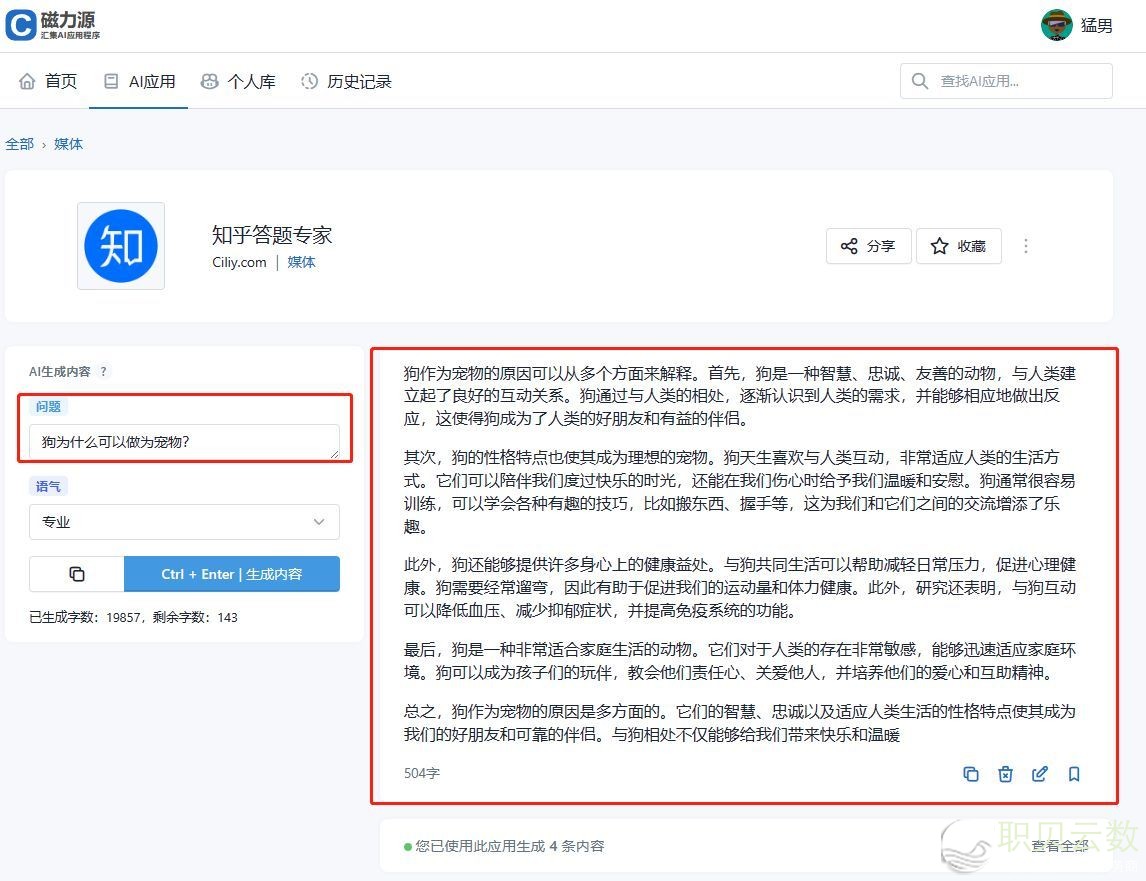Click the 历史记录 clock icon
Viewport: 1146px width, 881px height.
(310, 81)
